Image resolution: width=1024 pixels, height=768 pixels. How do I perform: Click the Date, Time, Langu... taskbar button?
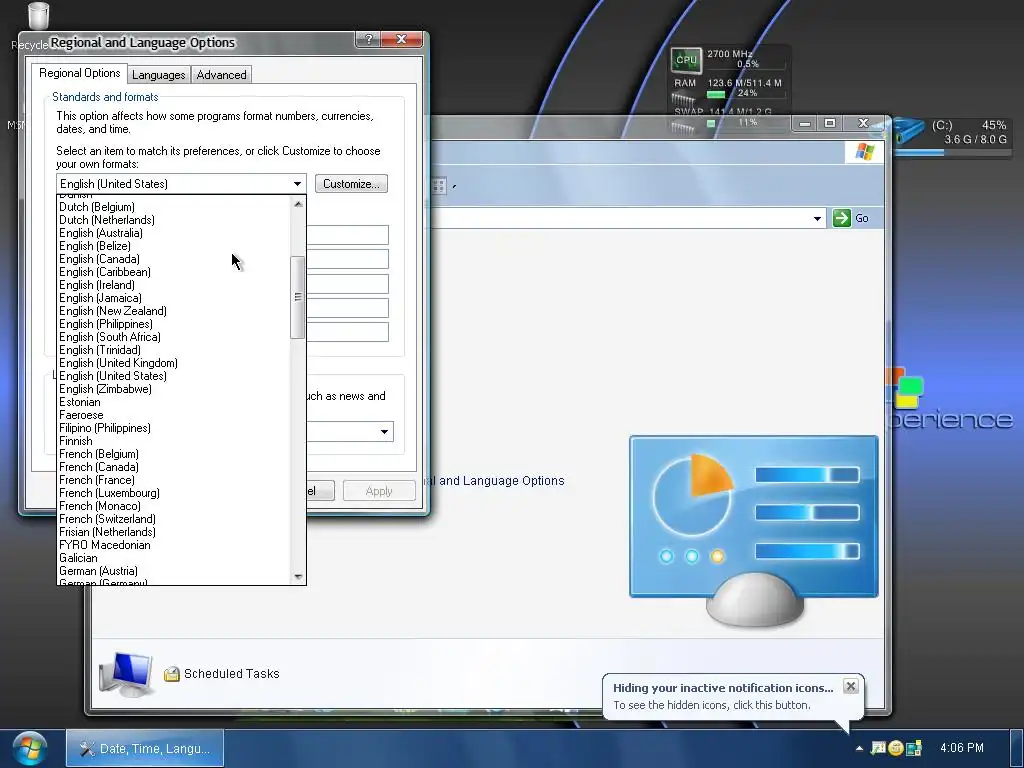tap(145, 748)
